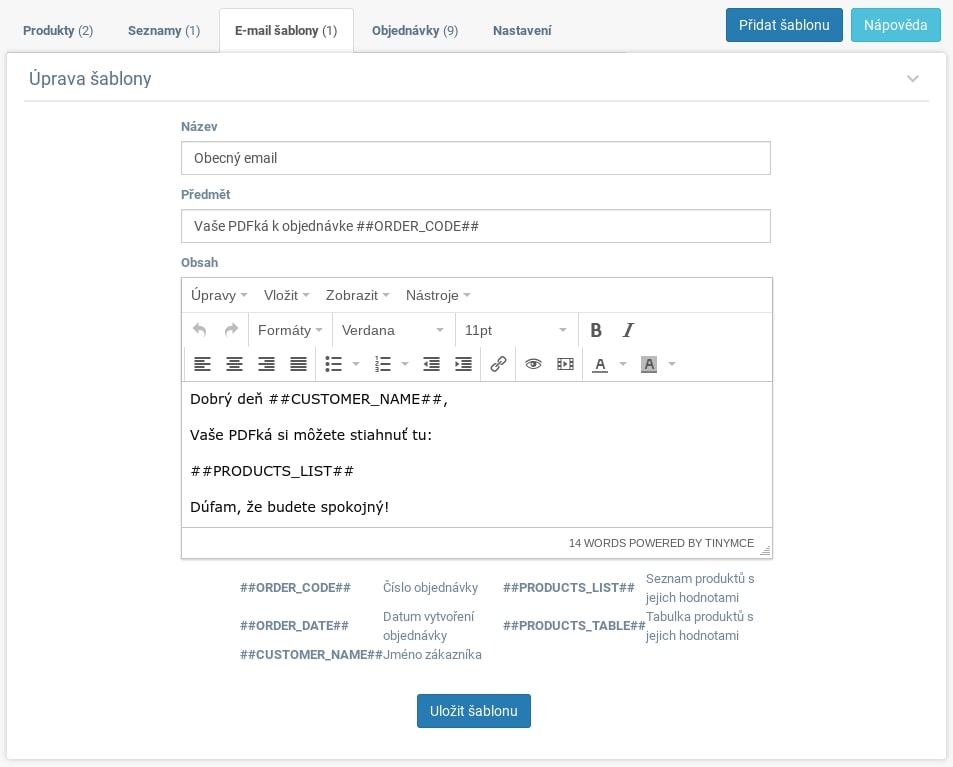This screenshot has height=767, width=953.
Task: Open the 11pt font size dropdown
Action: [x=515, y=330]
